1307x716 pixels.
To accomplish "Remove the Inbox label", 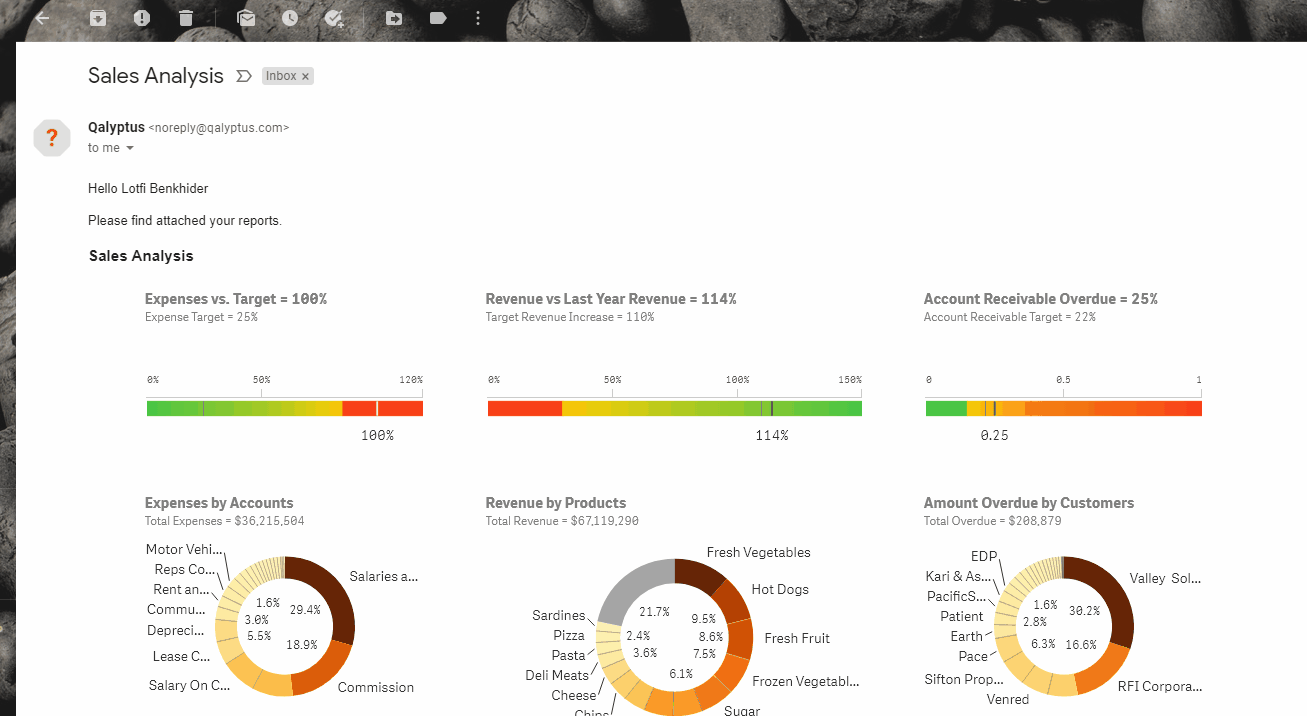I will click(306, 76).
